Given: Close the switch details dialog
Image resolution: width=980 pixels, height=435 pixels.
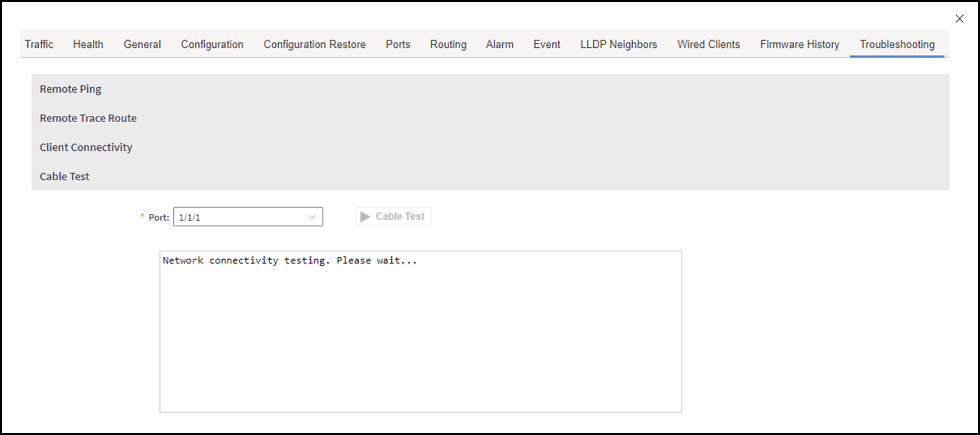Looking at the screenshot, I should [959, 19].
